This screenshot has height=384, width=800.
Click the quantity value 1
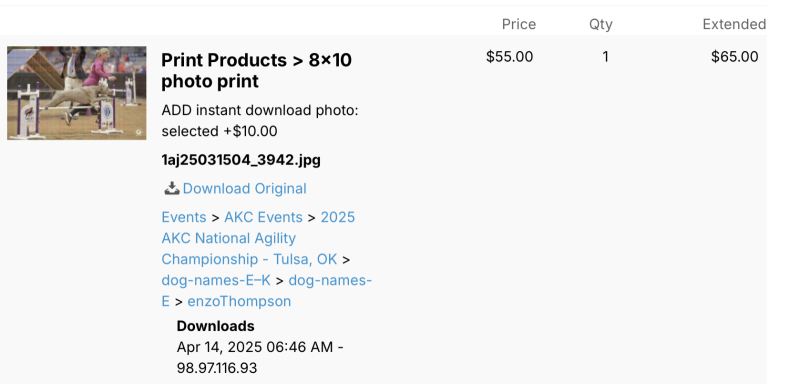(605, 57)
